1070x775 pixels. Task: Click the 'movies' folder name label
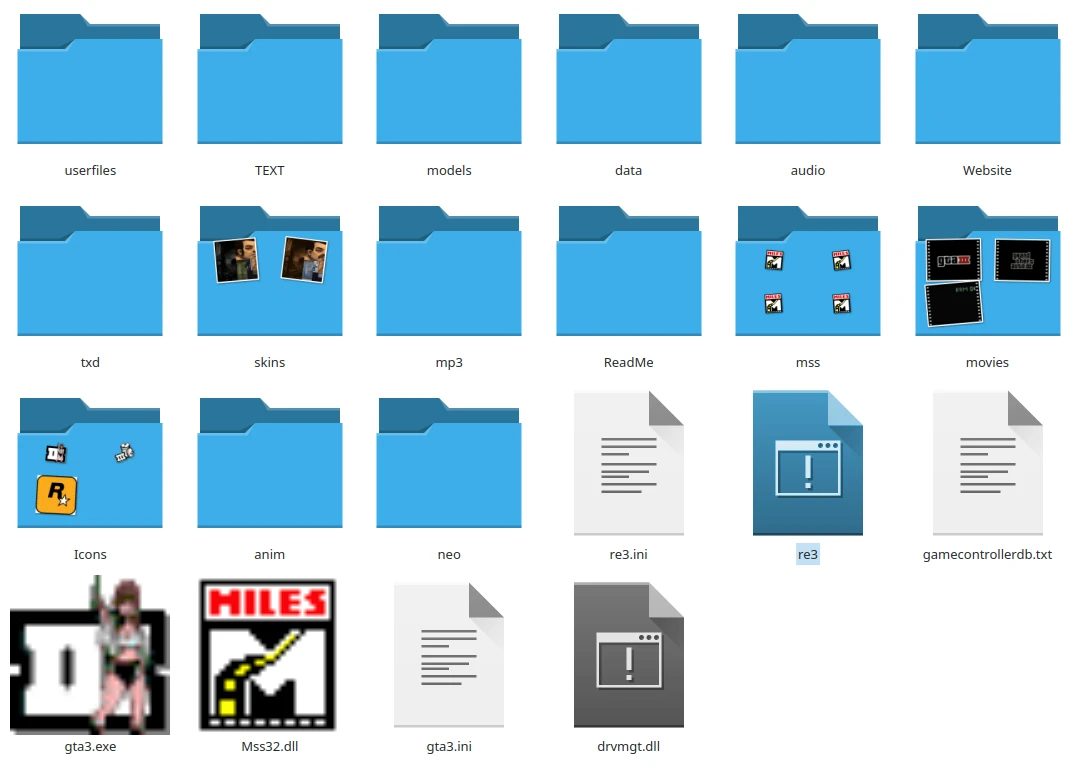[x=987, y=362]
